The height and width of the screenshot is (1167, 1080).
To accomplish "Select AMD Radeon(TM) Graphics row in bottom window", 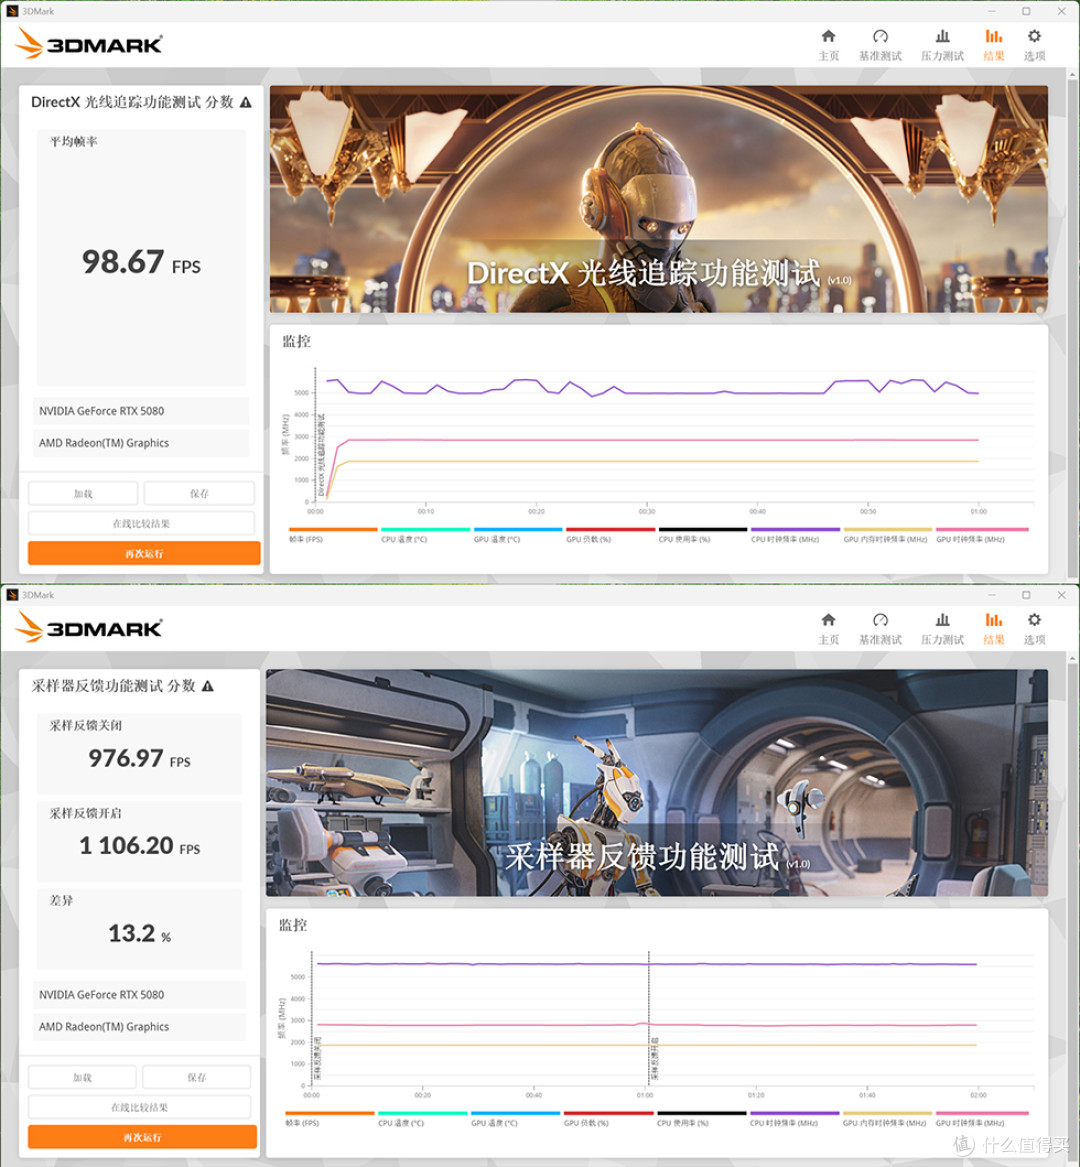I will pos(139,1026).
